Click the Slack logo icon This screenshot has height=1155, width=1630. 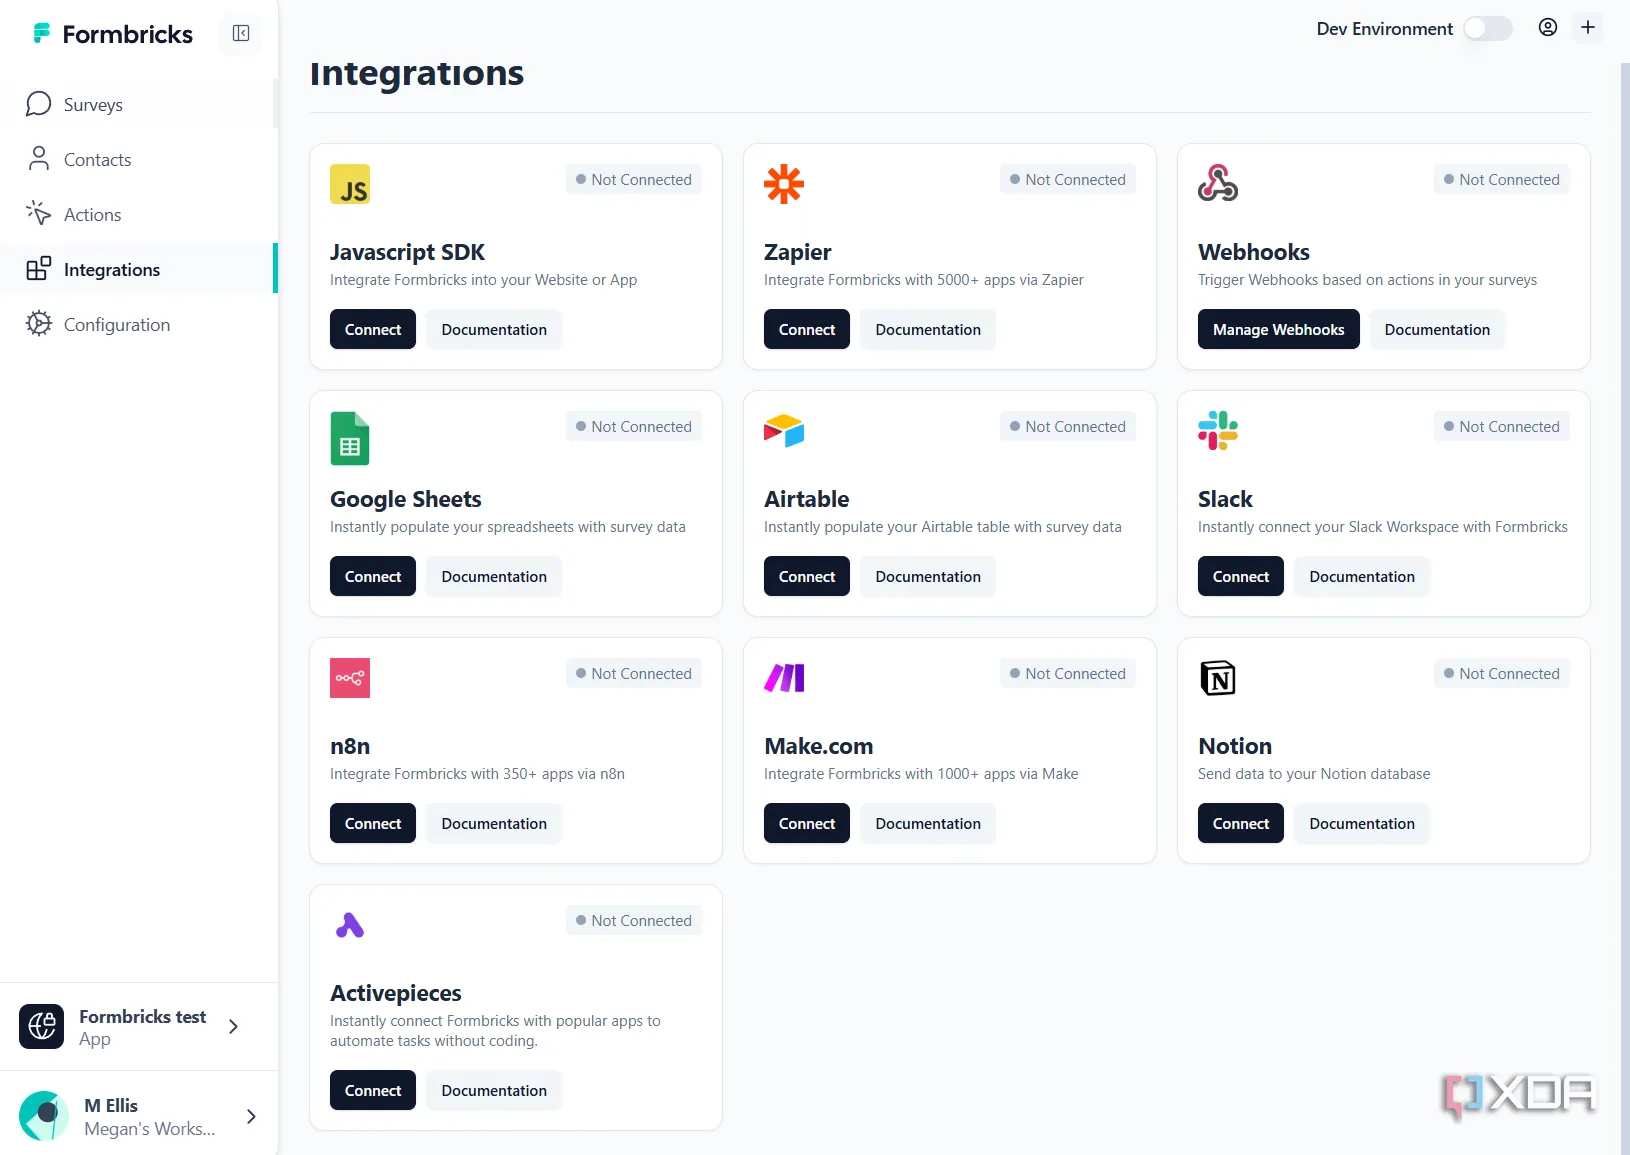[1218, 431]
